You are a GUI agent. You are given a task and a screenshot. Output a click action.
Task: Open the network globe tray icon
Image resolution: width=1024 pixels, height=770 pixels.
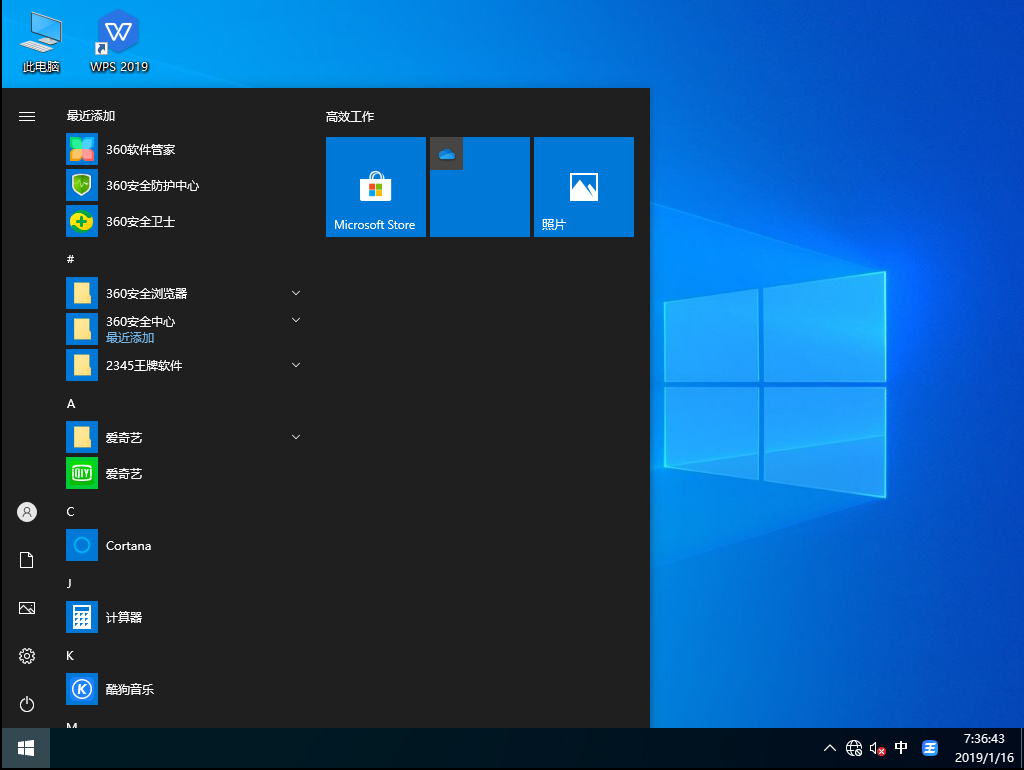[x=854, y=748]
